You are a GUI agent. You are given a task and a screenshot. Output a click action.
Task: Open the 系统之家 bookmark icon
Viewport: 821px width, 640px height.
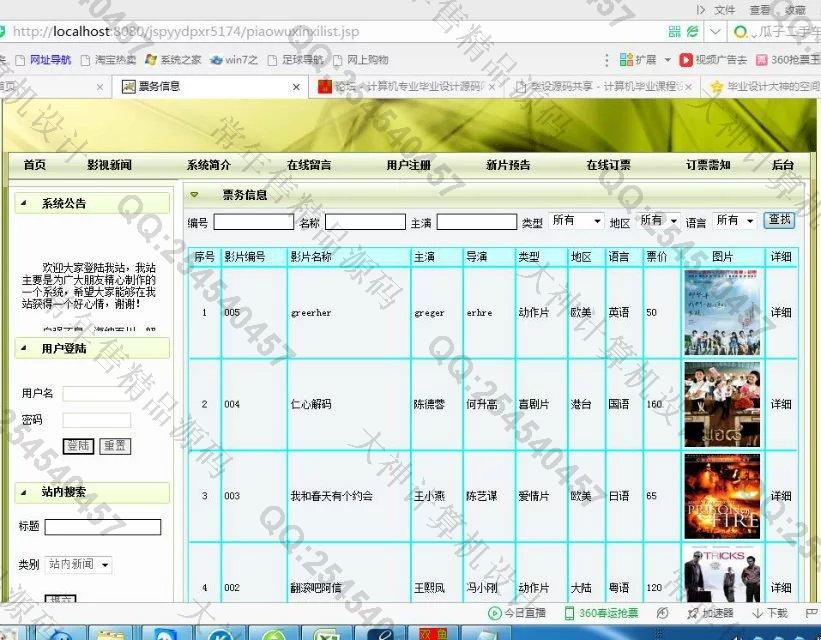[151, 60]
